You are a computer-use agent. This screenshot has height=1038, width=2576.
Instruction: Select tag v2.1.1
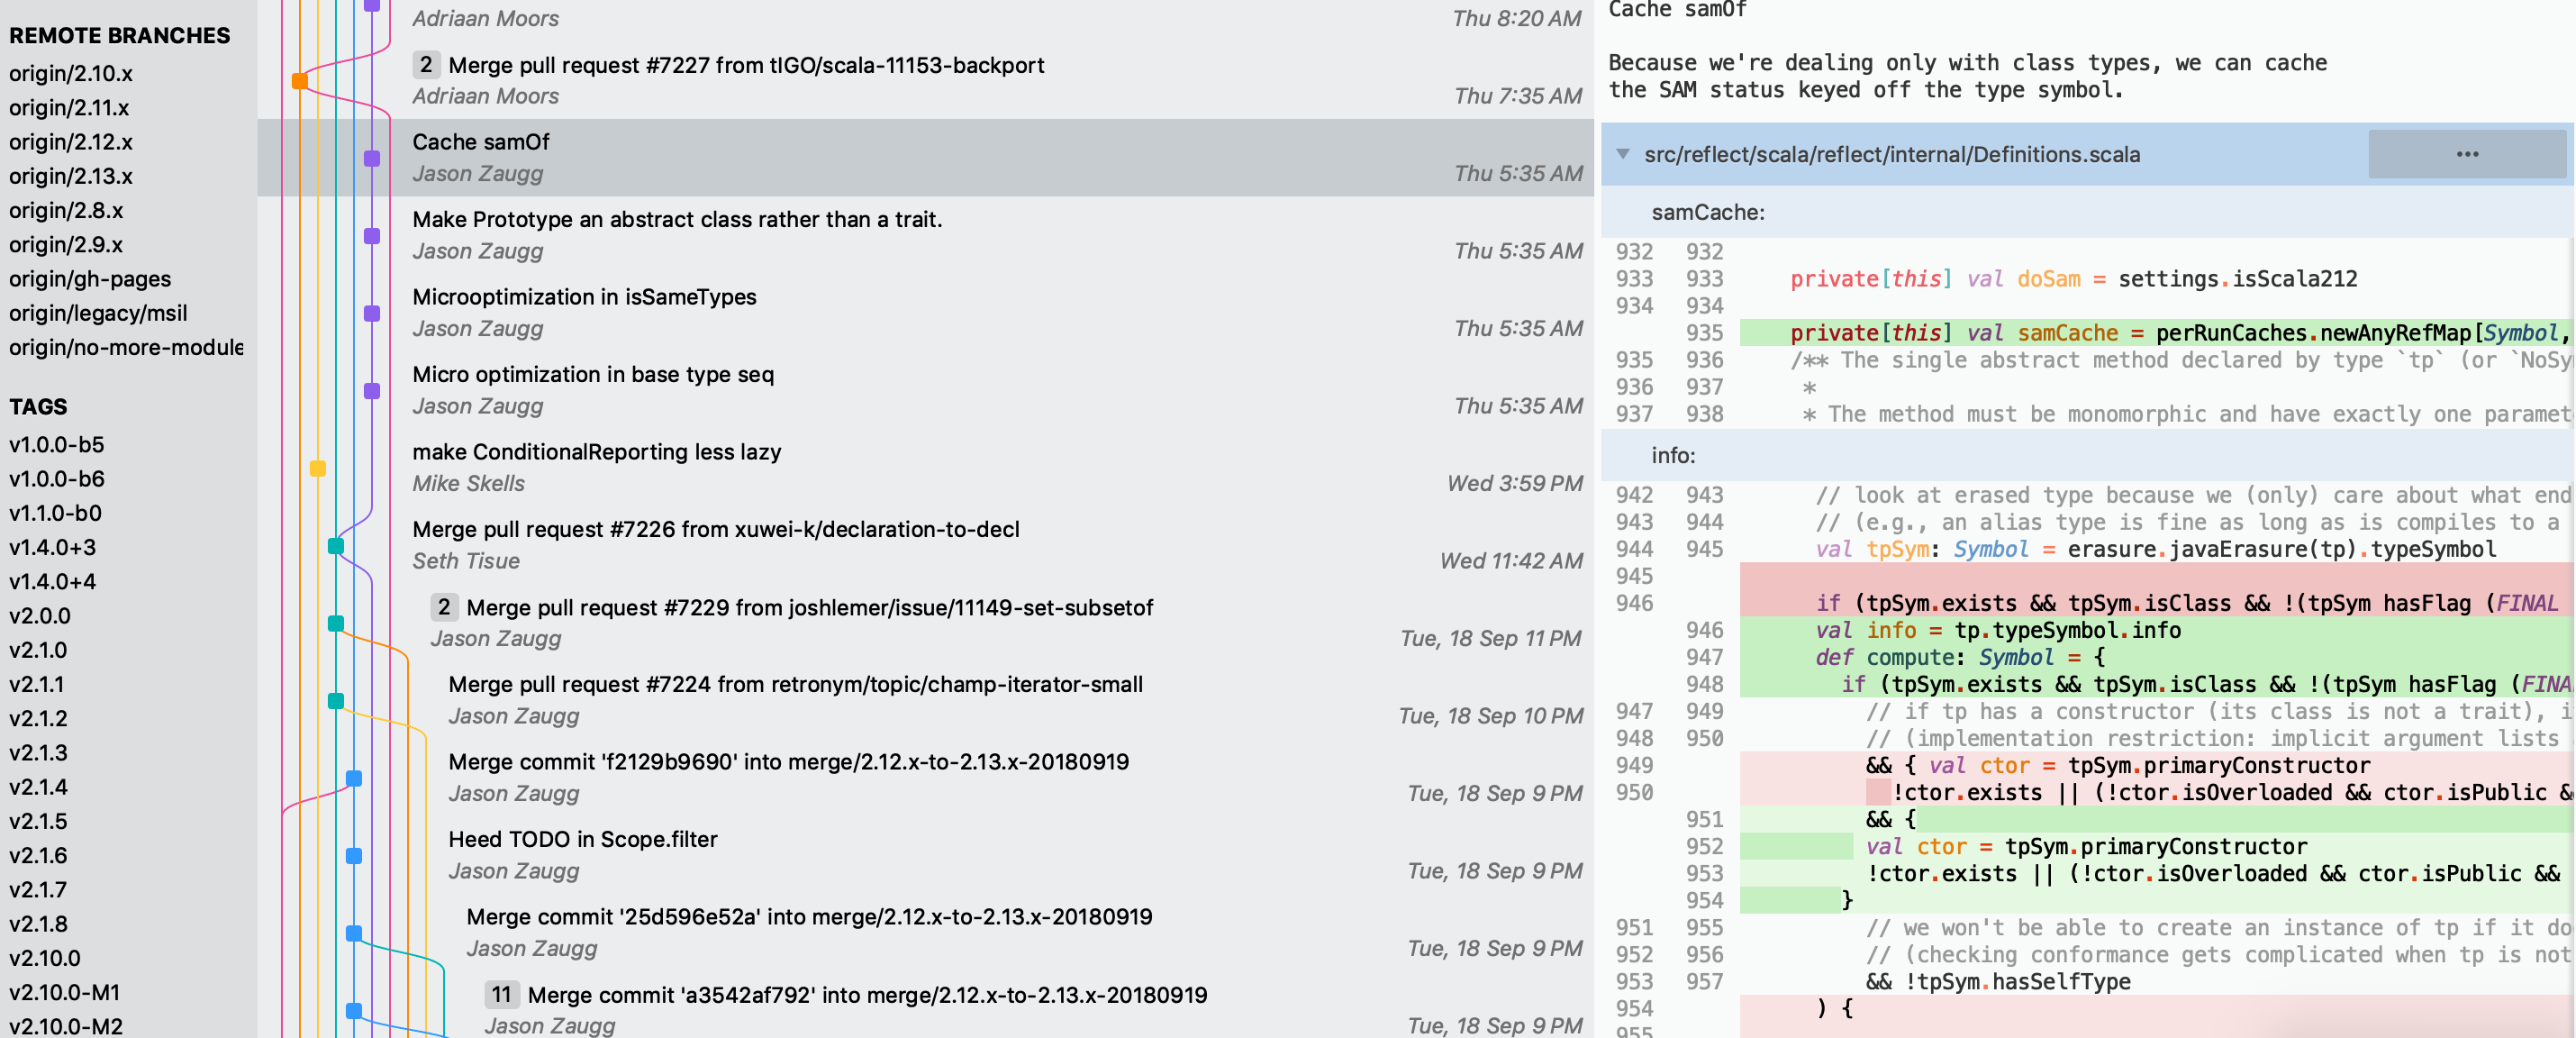coord(36,684)
